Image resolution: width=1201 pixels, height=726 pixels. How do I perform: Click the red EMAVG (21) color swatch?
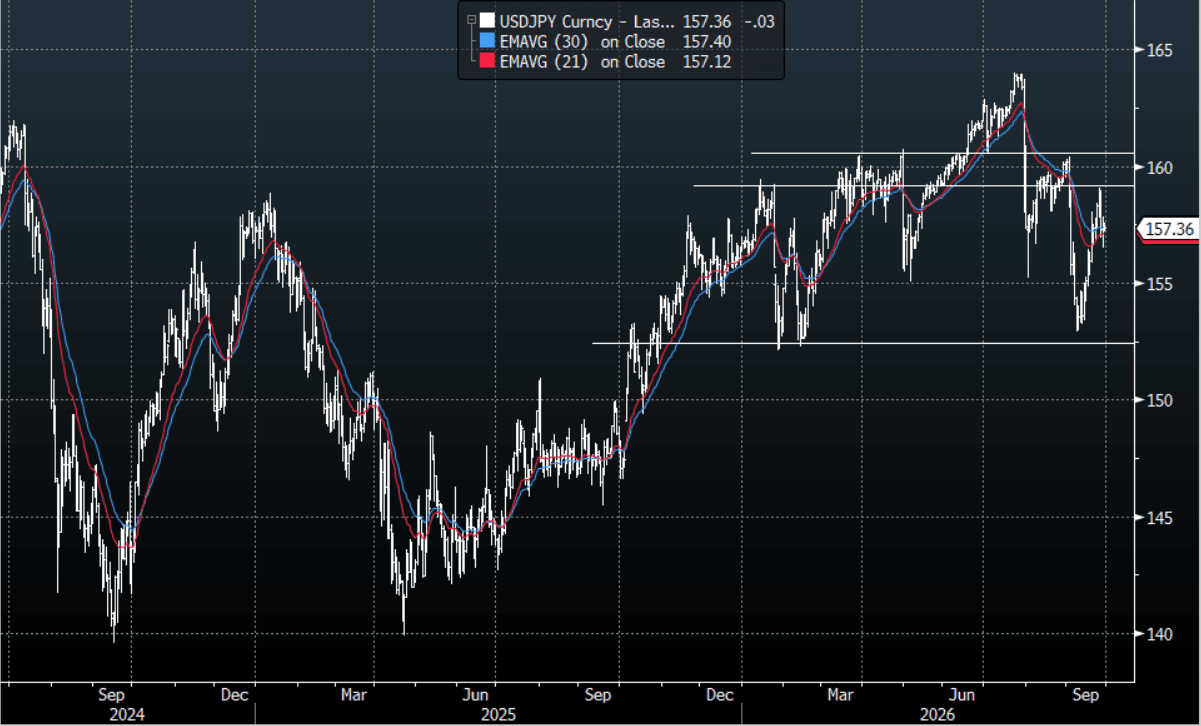click(x=487, y=62)
